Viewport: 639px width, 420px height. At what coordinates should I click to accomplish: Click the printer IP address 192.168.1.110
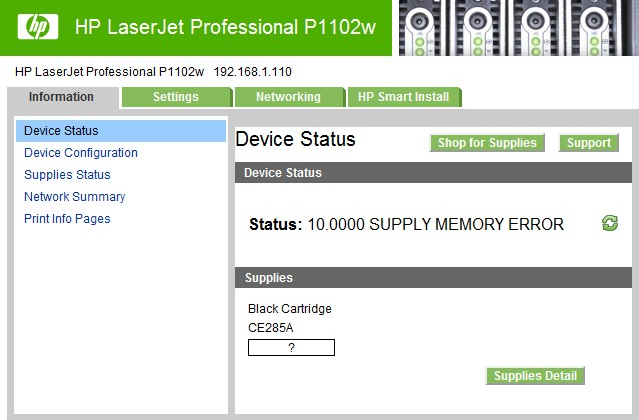(x=253, y=72)
